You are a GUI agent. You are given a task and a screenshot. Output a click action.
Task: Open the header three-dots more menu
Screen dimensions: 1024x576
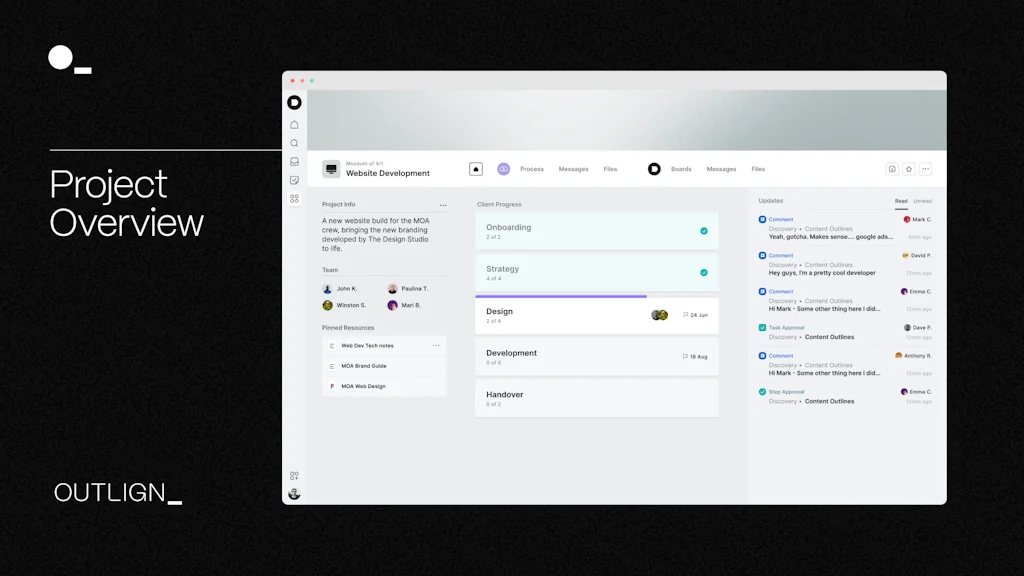click(926, 169)
